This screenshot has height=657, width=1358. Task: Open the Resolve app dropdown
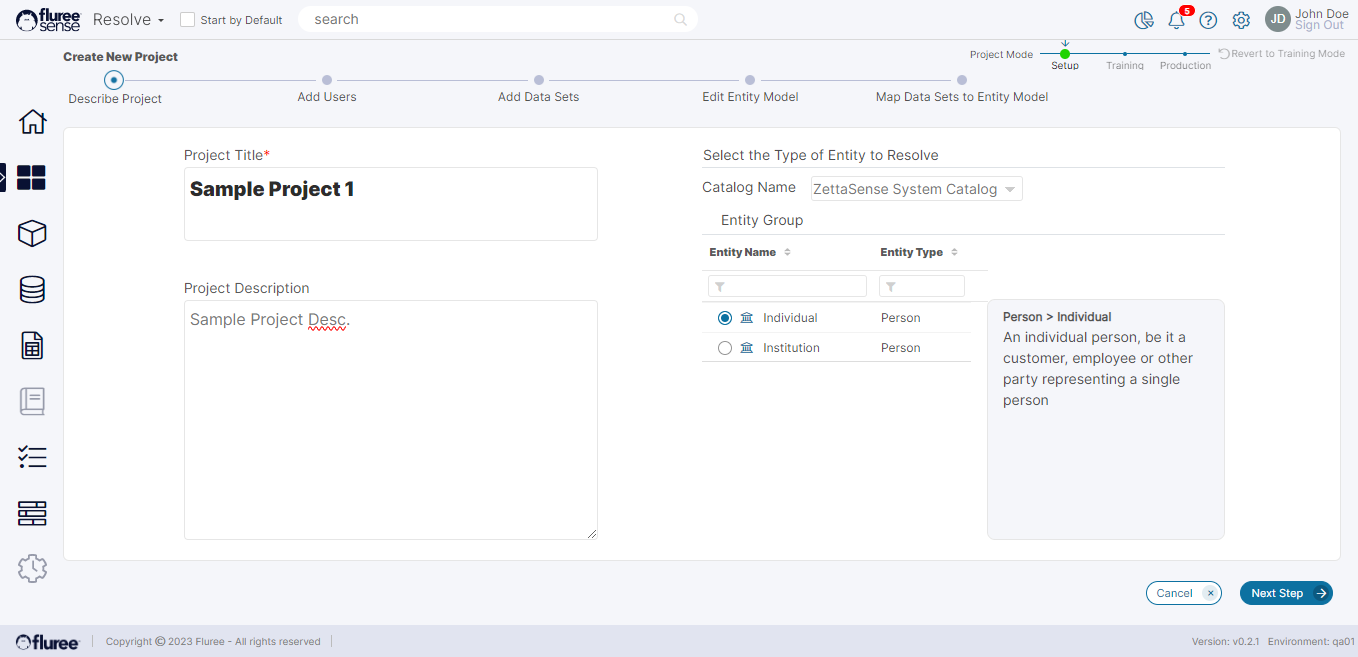coord(128,20)
